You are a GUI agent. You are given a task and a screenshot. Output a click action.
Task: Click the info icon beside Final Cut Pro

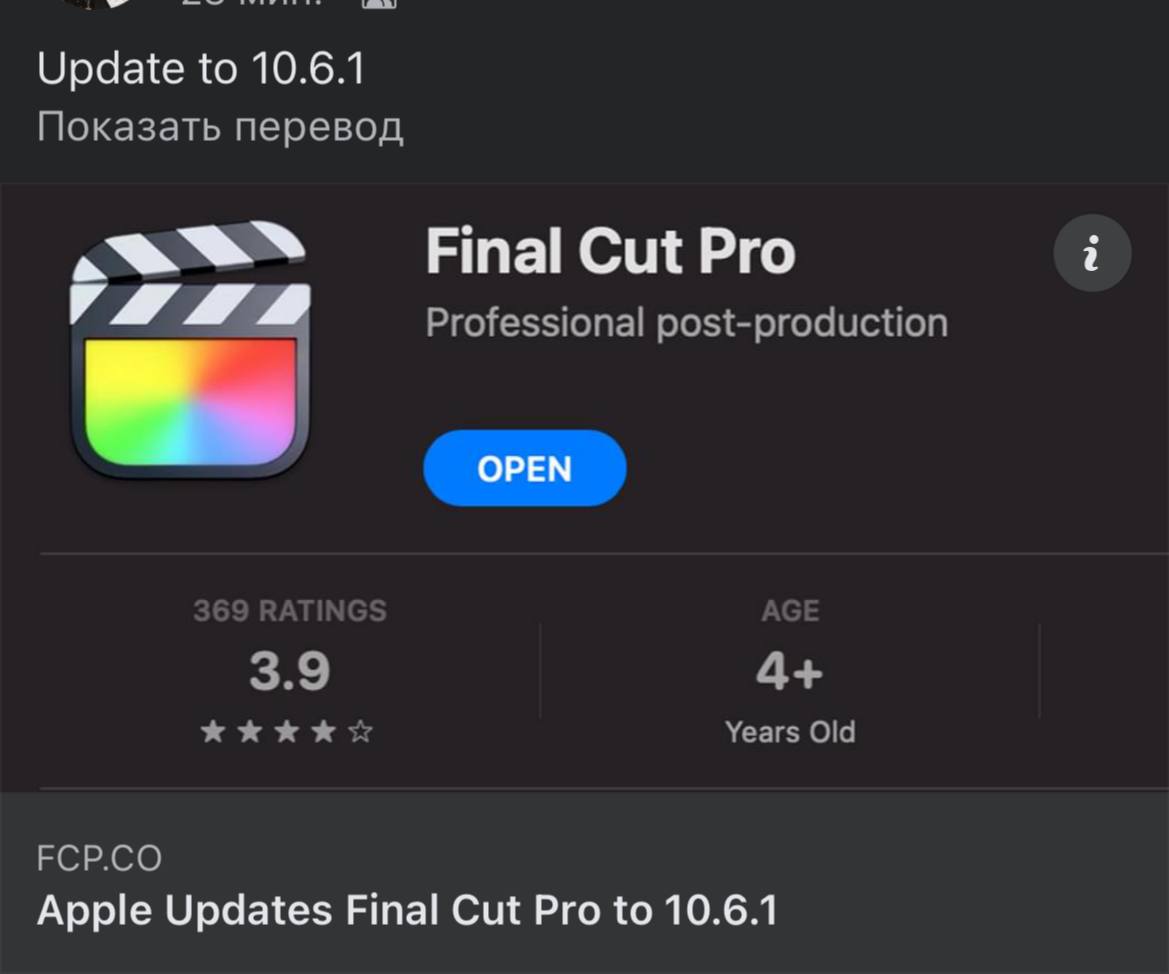1092,253
